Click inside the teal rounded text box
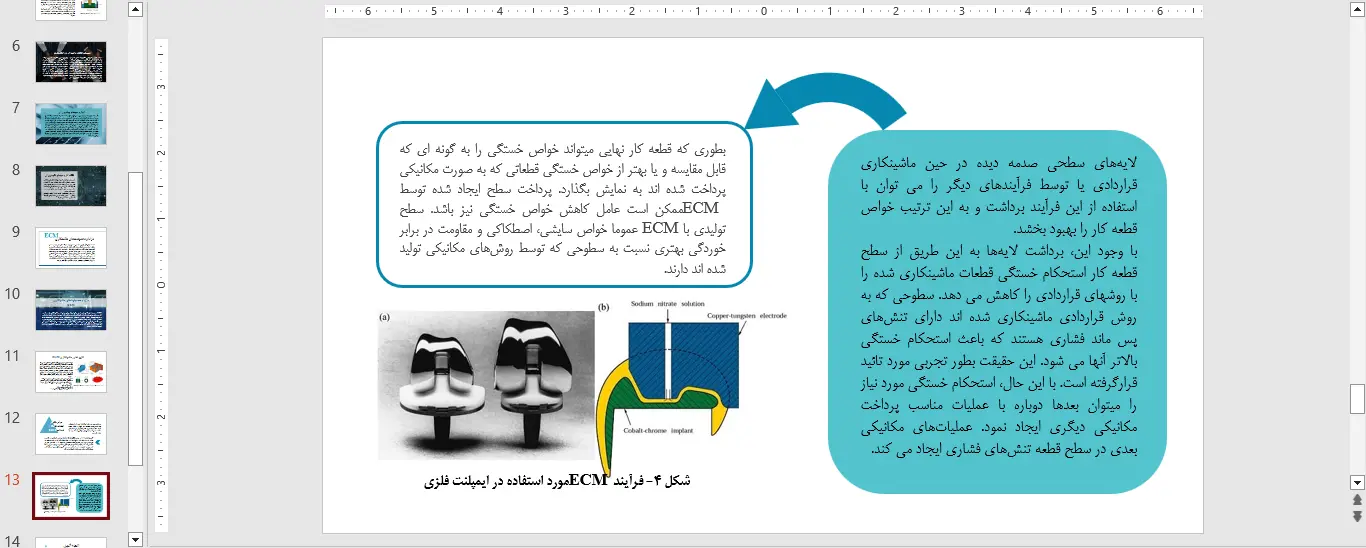1366x548 pixels. (998, 310)
